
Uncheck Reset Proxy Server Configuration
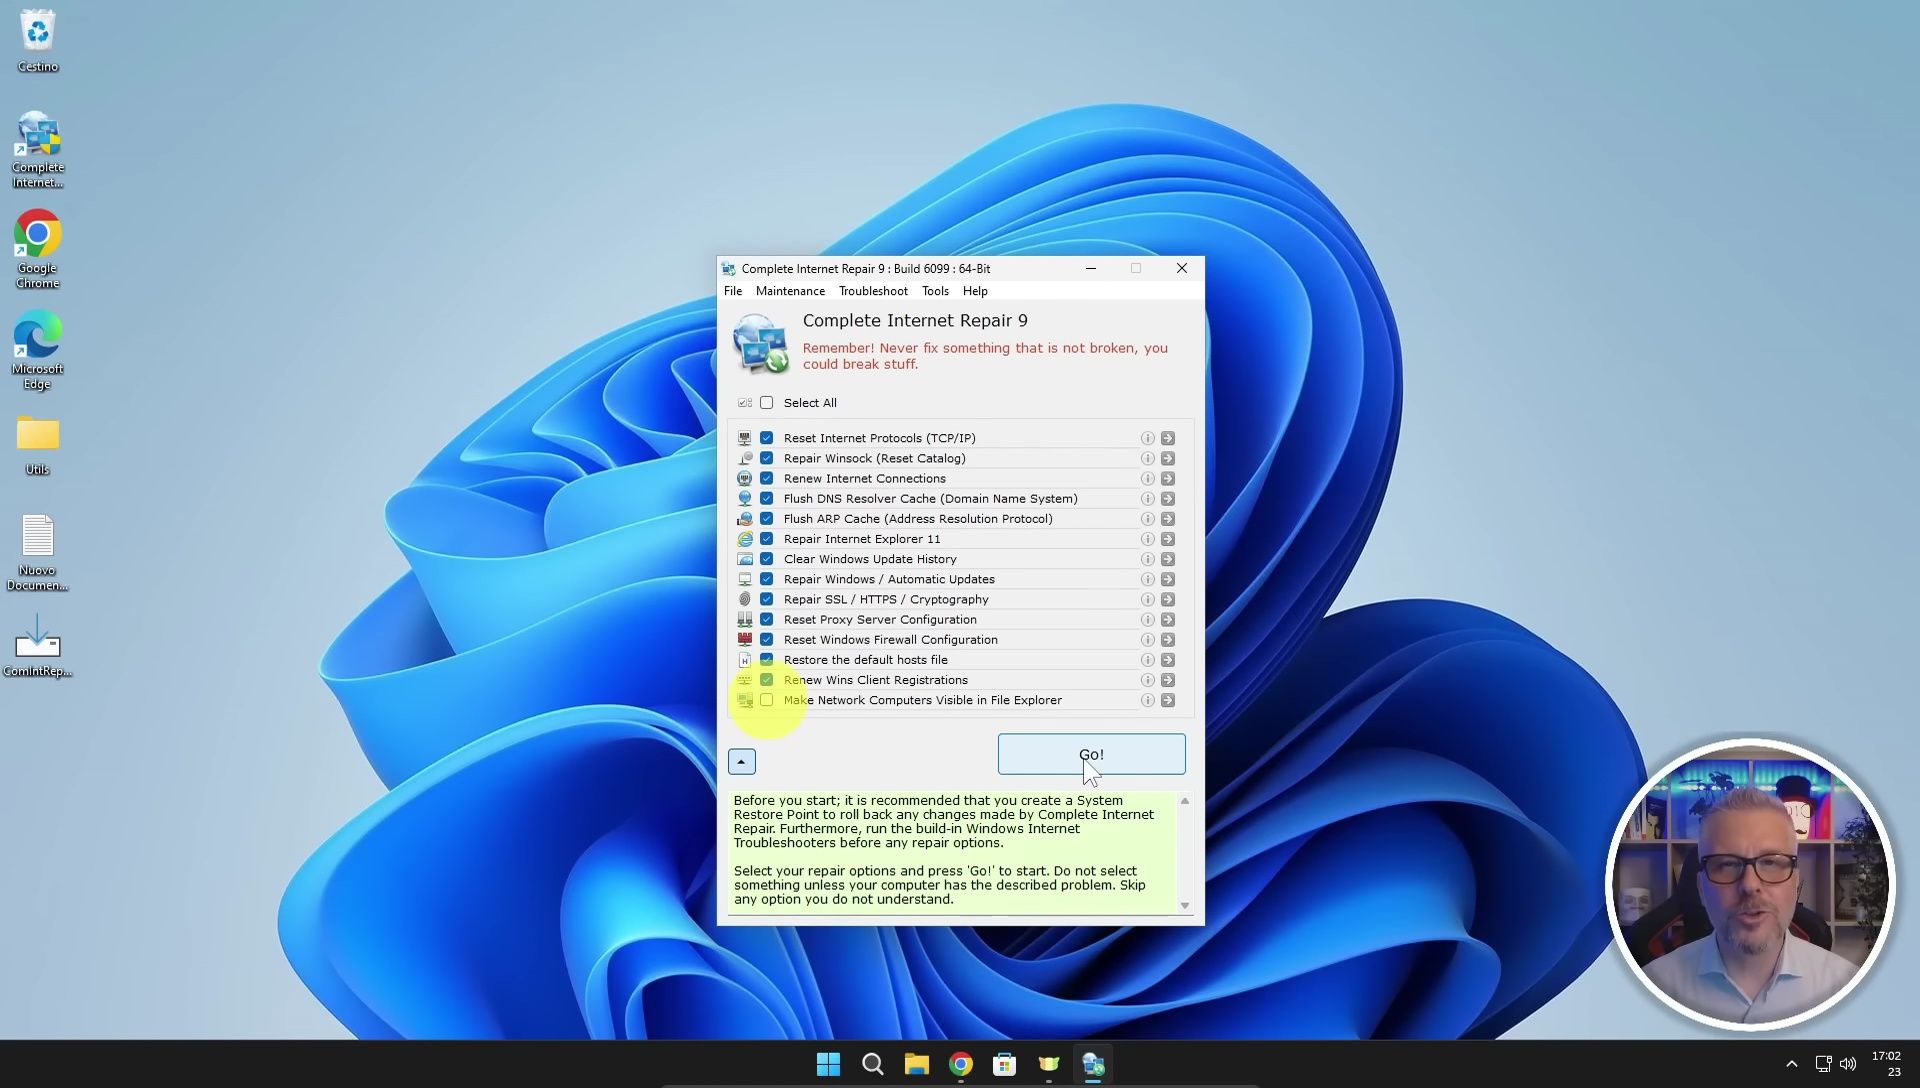(766, 619)
